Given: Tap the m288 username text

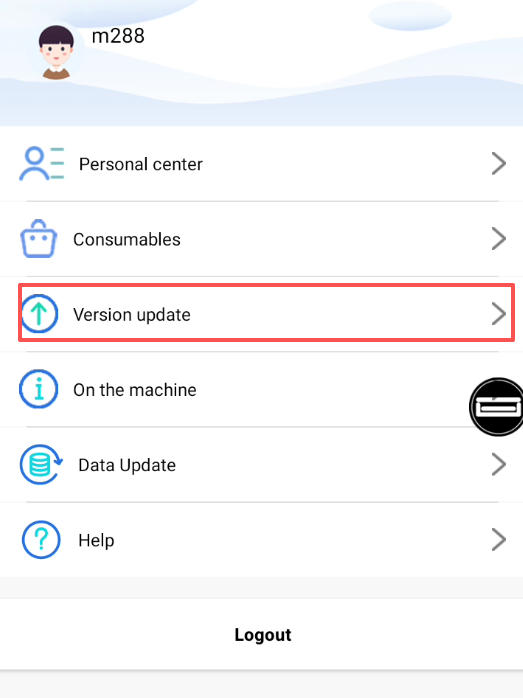Looking at the screenshot, I should (118, 36).
